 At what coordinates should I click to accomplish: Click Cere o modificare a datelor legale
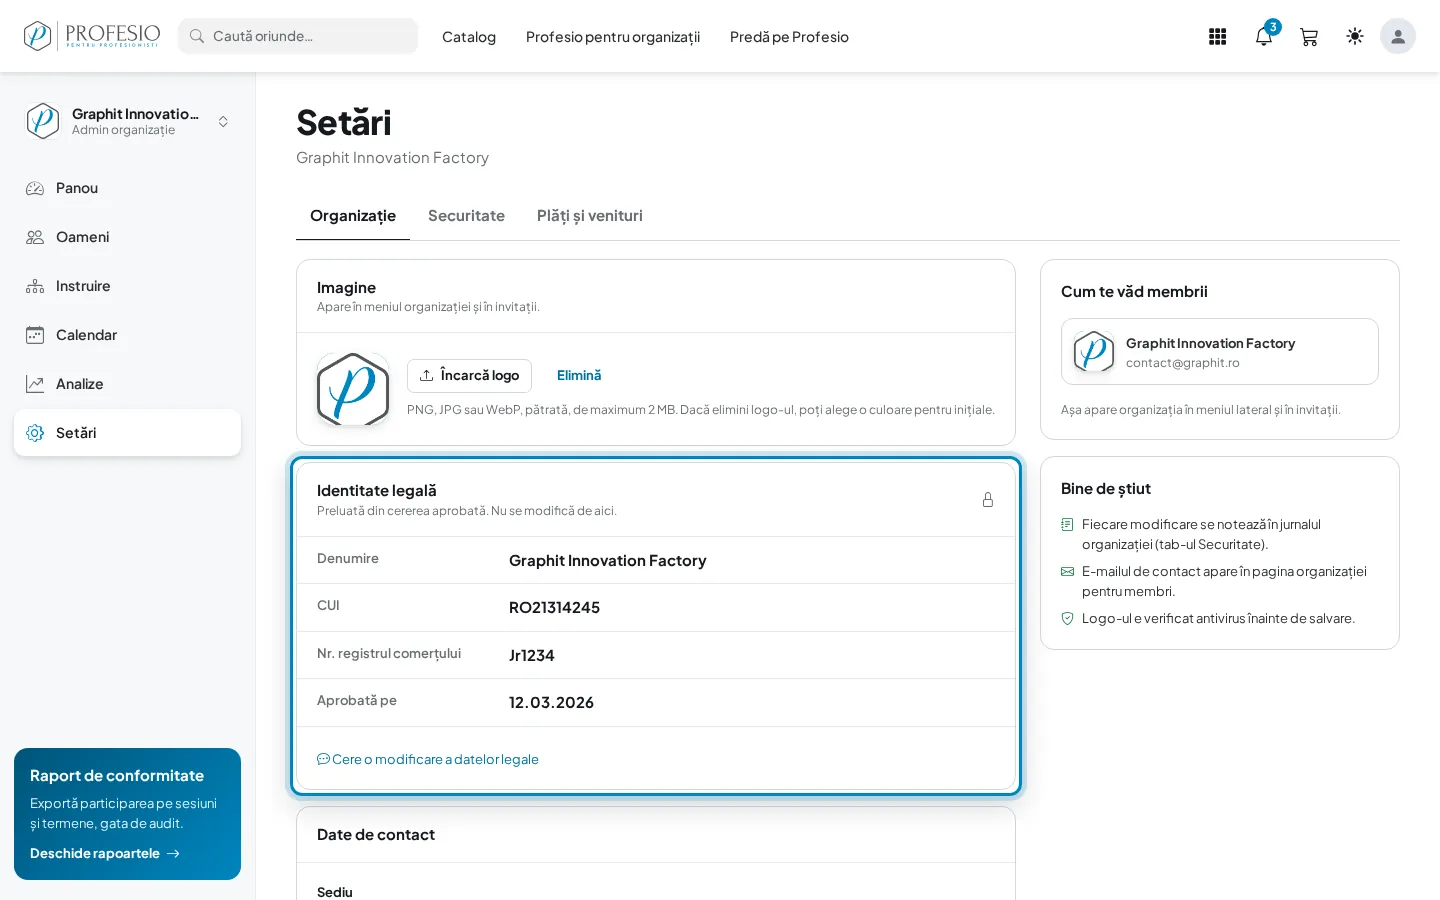pyautogui.click(x=428, y=760)
